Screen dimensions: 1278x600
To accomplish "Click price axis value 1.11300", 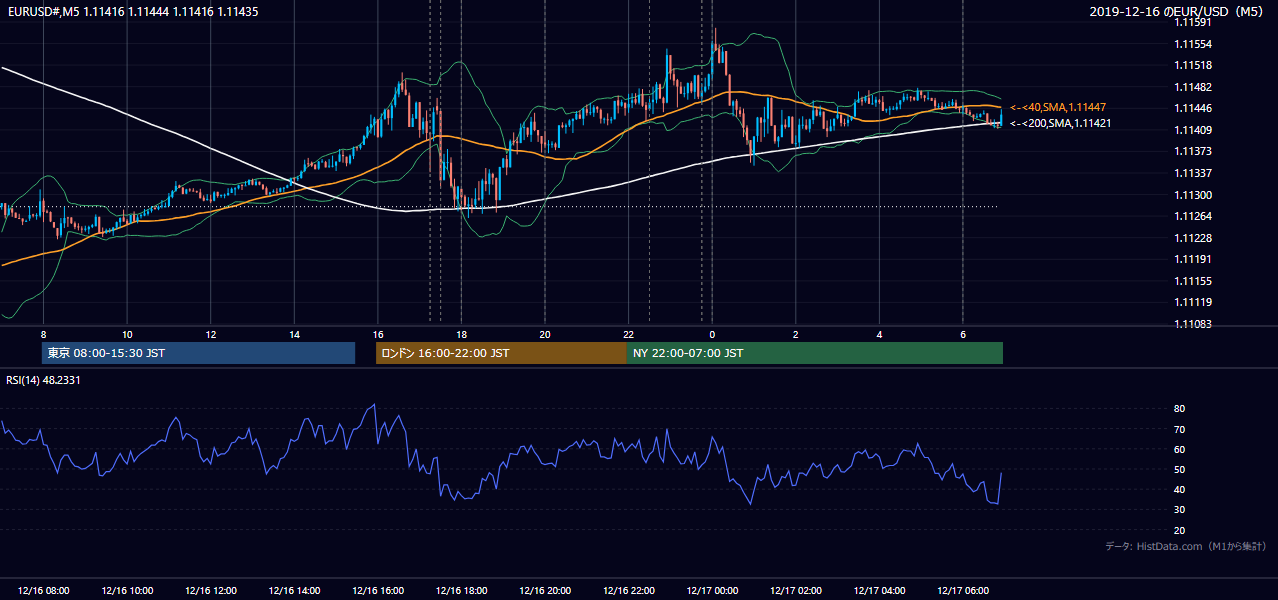I will [x=1193, y=195].
